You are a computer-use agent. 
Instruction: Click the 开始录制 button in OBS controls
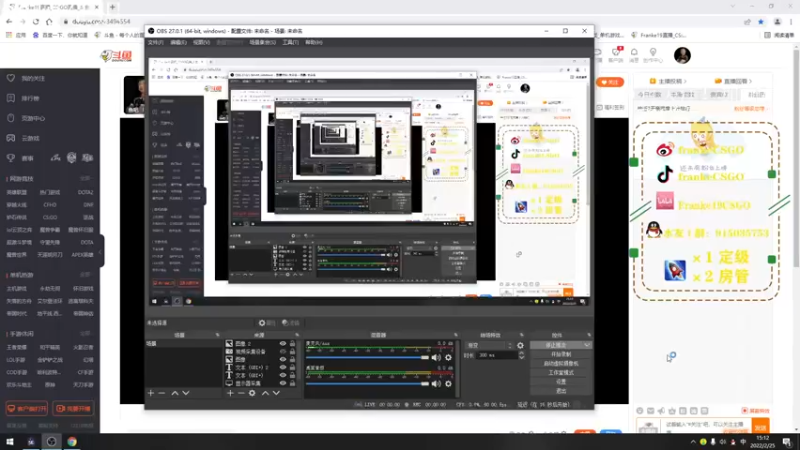[x=561, y=355]
